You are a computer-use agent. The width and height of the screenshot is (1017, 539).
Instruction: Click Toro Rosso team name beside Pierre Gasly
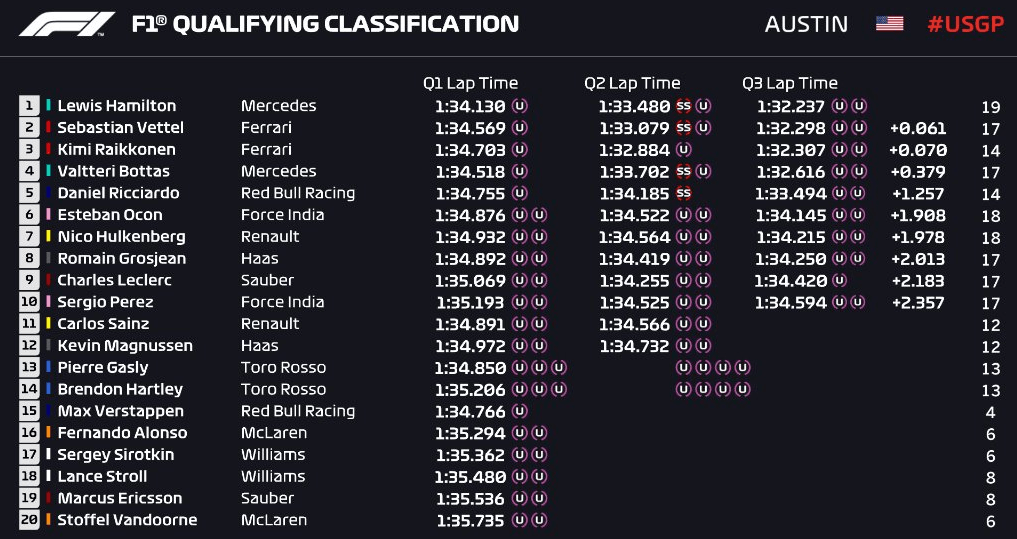point(283,367)
